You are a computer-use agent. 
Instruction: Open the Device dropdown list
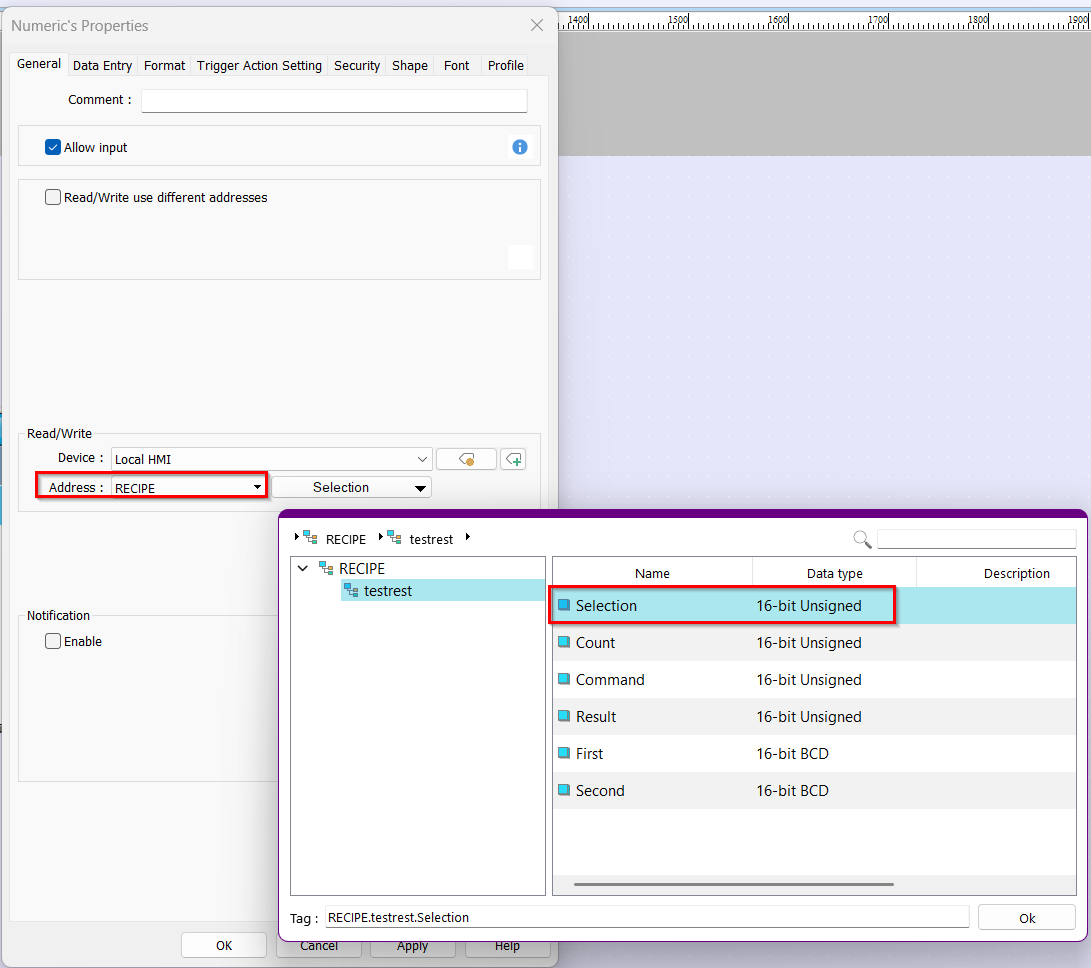422,459
